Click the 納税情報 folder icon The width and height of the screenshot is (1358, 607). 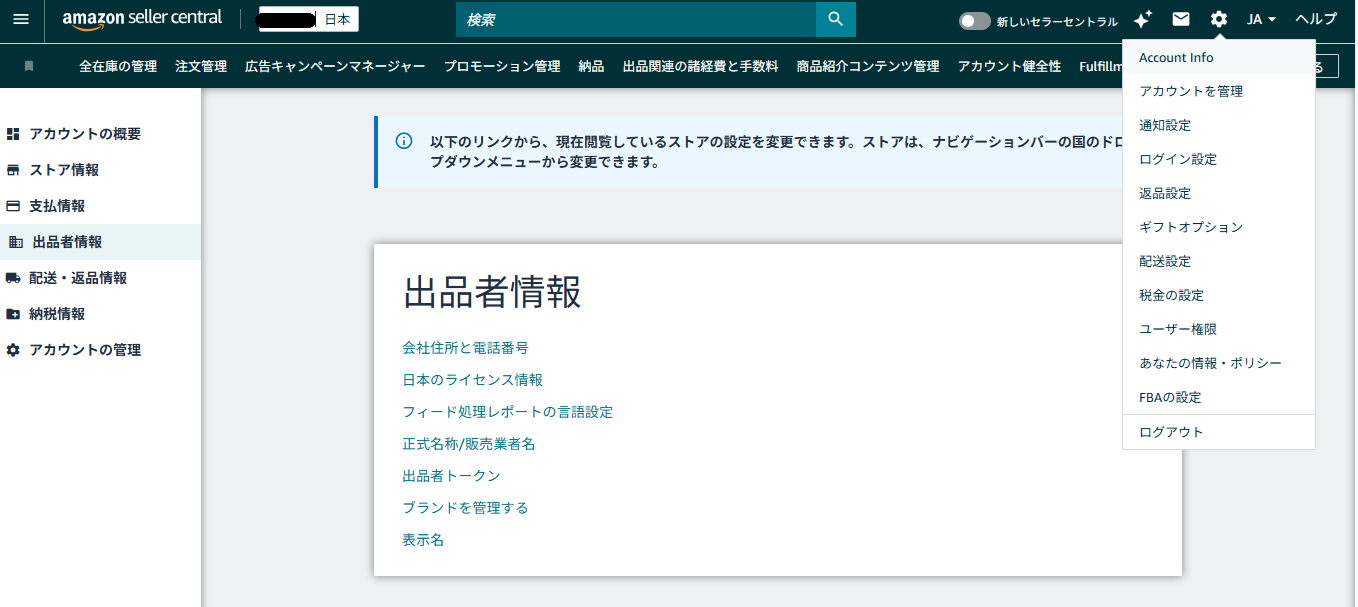pos(13,314)
